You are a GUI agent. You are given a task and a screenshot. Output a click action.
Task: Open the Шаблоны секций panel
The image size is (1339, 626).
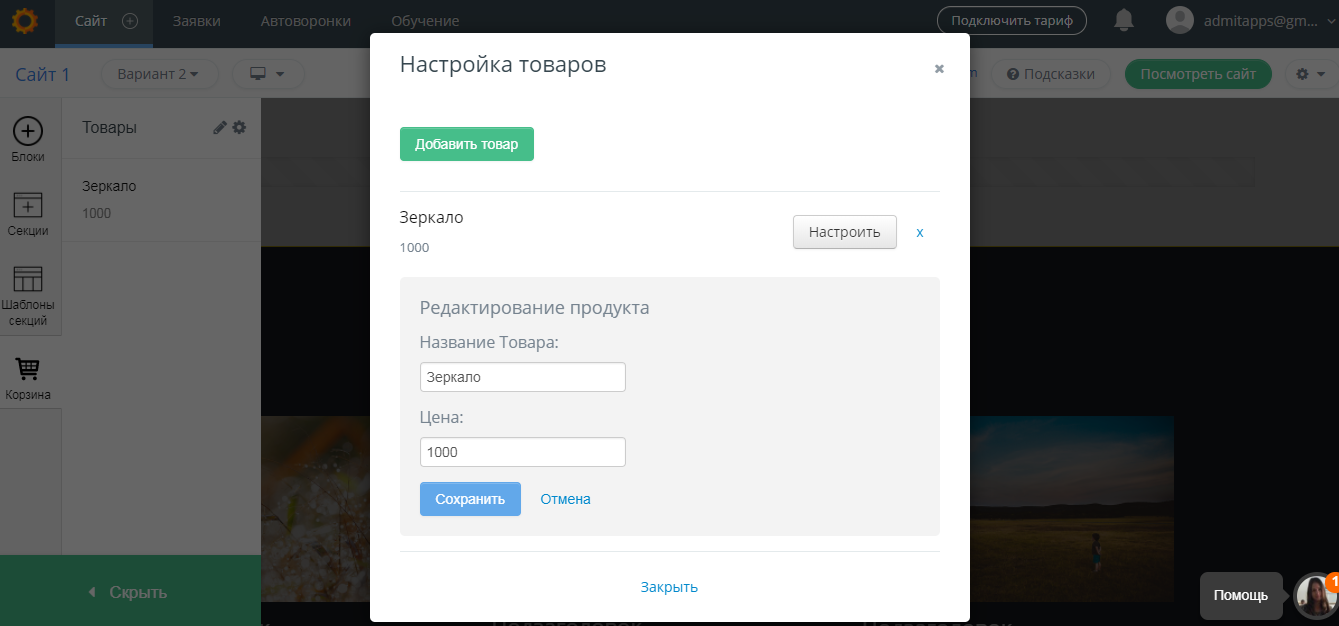point(29,285)
